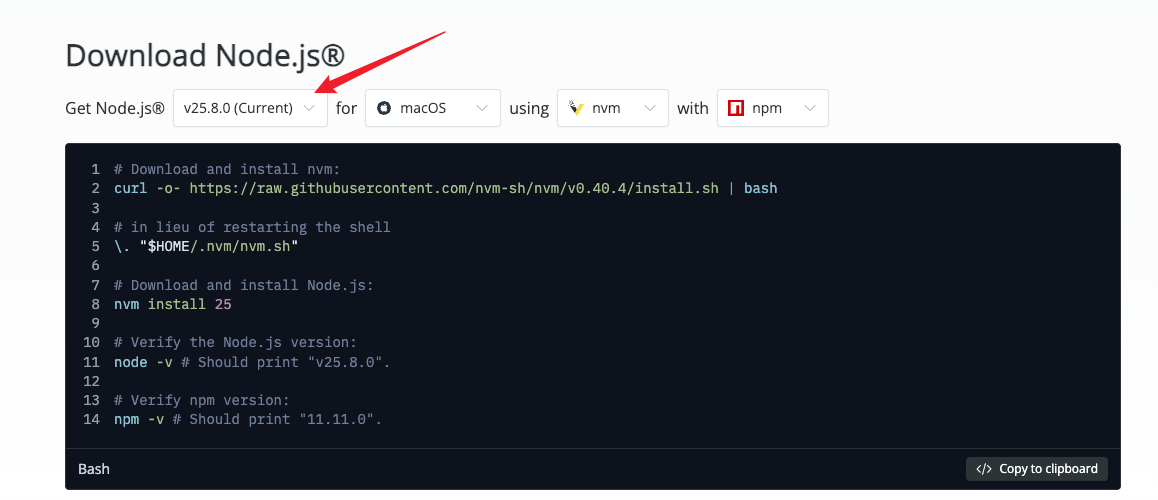Click the '# Download and install nvm:' comment
Screen dimensions: 1158x500
pos(227,169)
